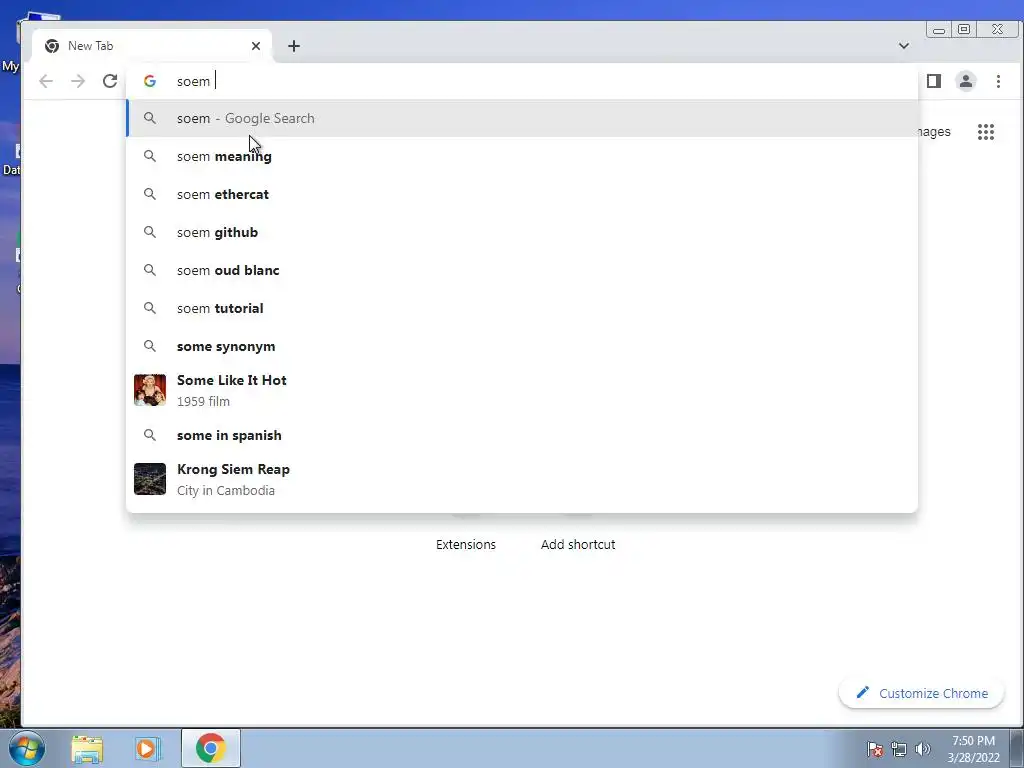Open the Chrome profile avatar
Viewport: 1024px width, 768px height.
click(x=966, y=81)
